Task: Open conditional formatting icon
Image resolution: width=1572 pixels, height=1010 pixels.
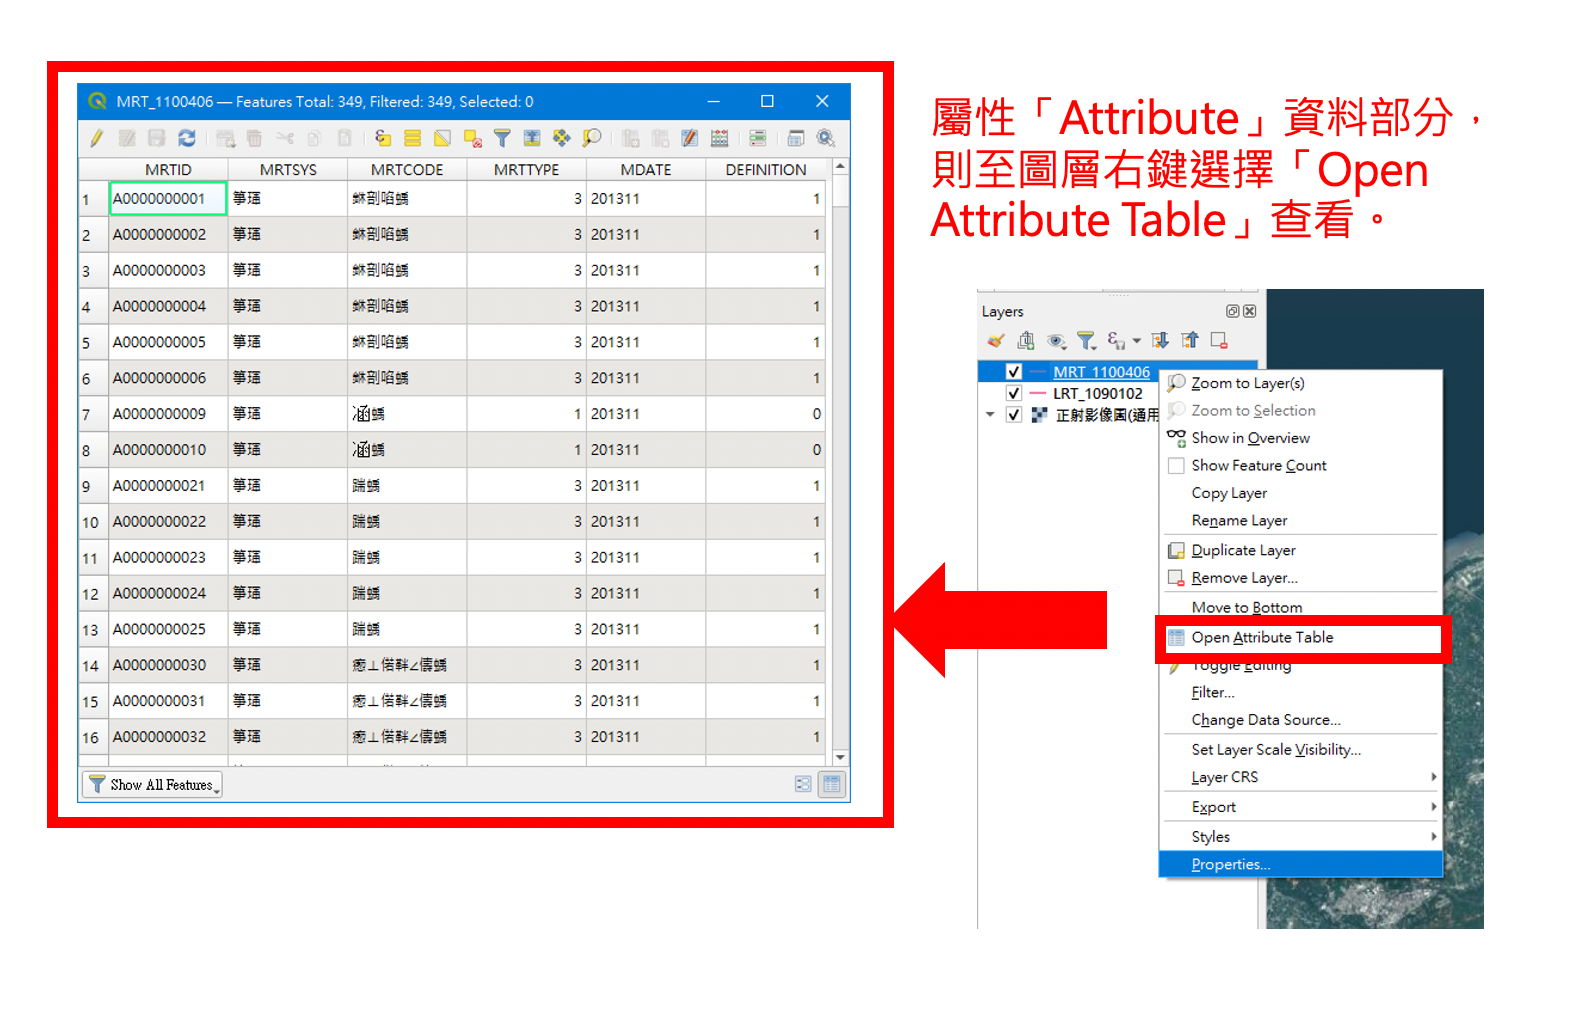Action: click(x=758, y=138)
